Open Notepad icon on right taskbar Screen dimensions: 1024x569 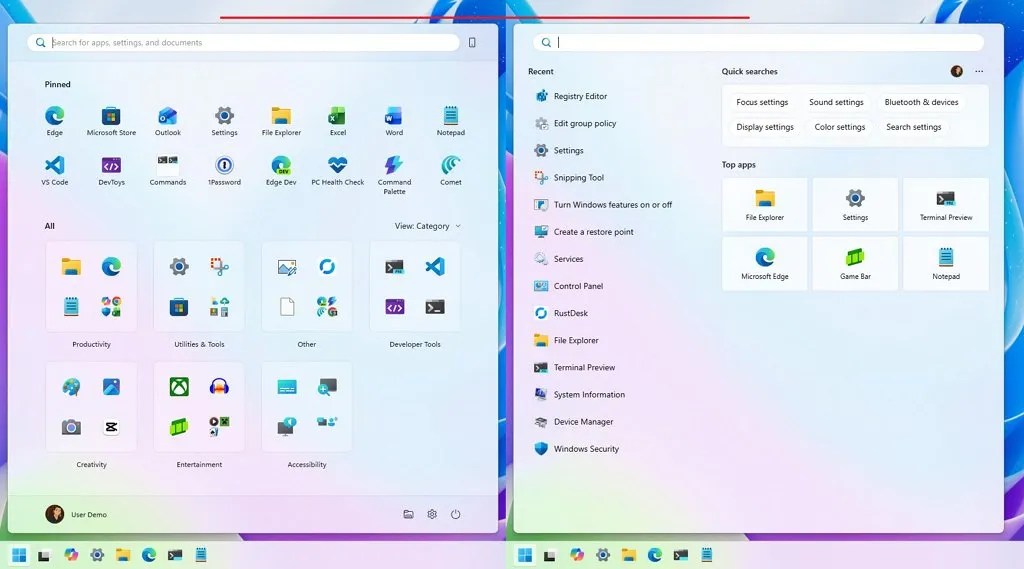707,555
